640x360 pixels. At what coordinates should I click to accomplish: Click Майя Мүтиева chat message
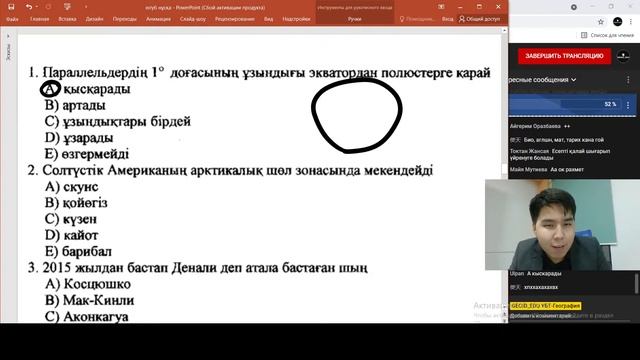547,169
